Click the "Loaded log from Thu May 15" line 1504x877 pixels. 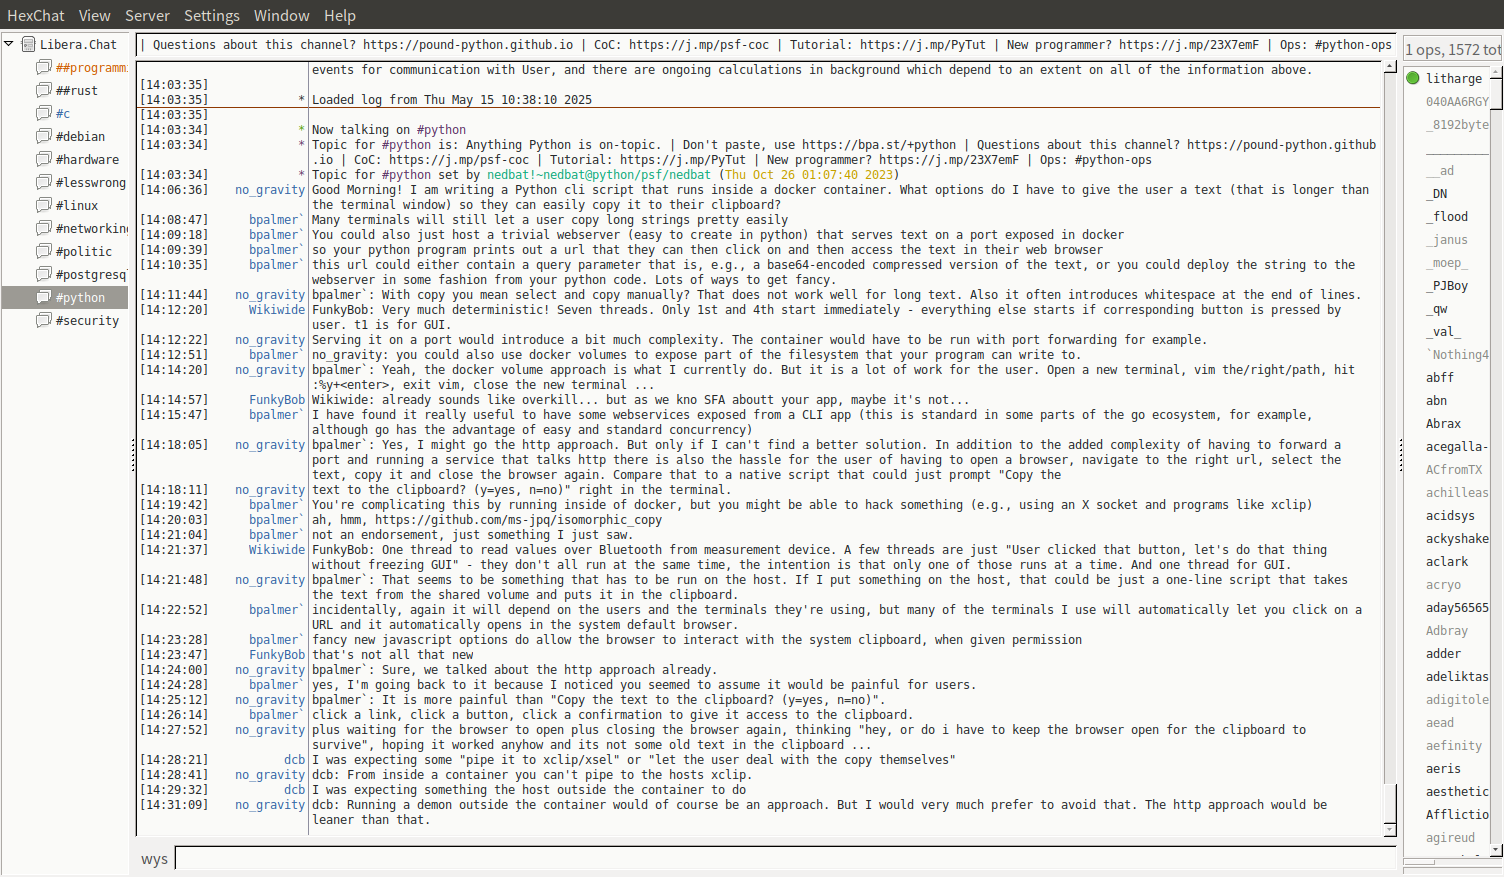pyautogui.click(x=452, y=99)
